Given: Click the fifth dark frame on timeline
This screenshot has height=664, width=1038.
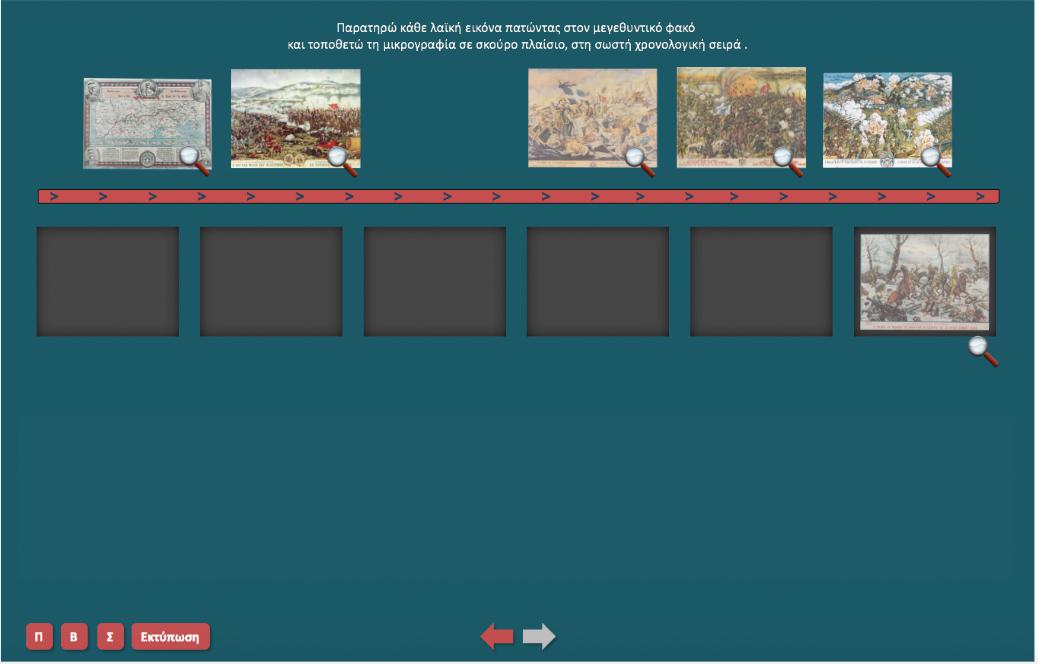Looking at the screenshot, I should (761, 281).
